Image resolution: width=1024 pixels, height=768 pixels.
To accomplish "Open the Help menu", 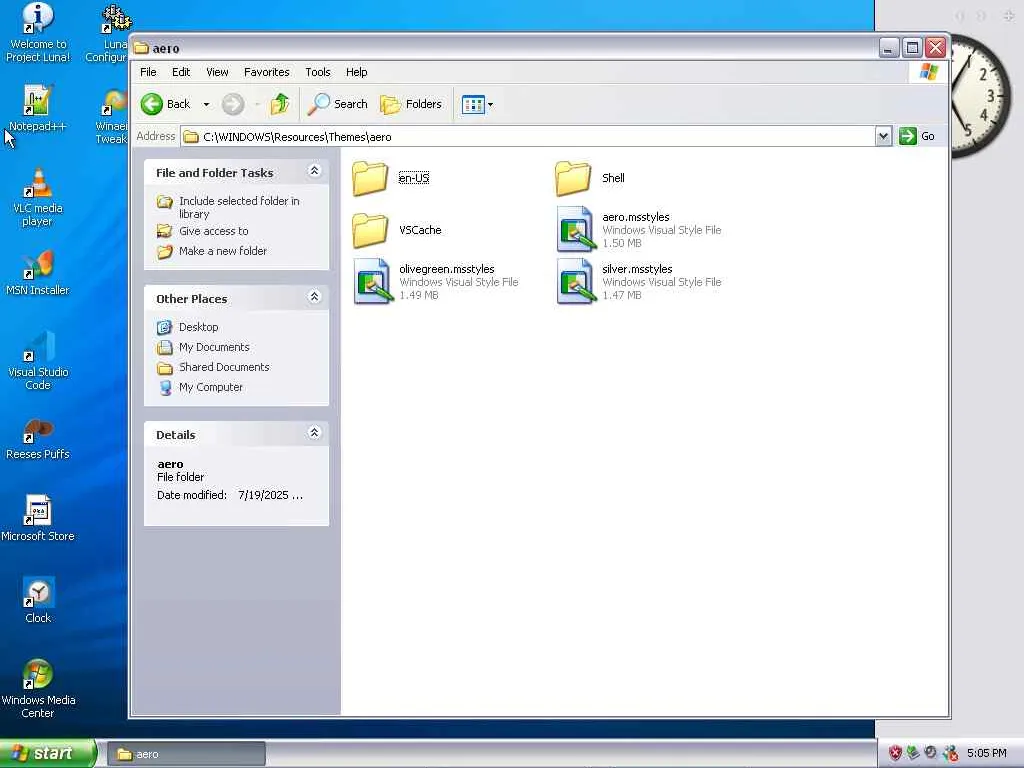I will pyautogui.click(x=357, y=72).
